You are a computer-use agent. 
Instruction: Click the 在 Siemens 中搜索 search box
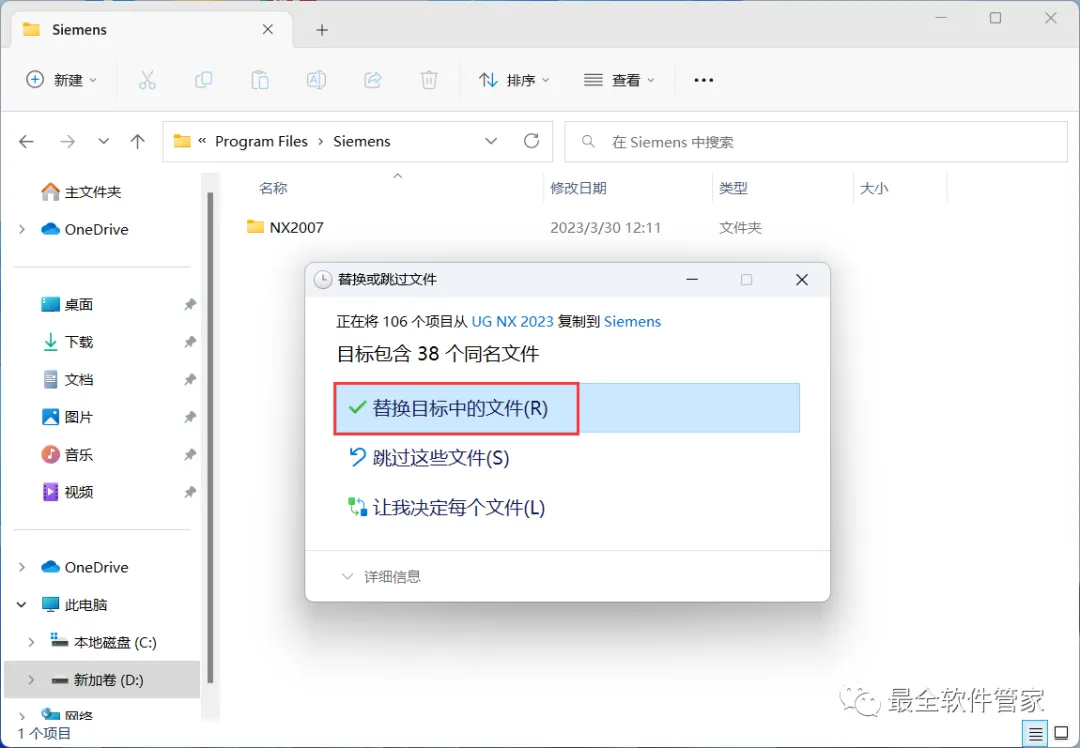pyautogui.click(x=816, y=142)
